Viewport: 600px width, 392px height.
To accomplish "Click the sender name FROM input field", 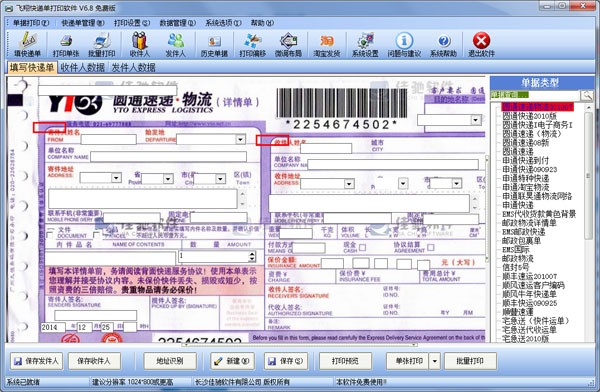I will pyautogui.click(x=109, y=139).
